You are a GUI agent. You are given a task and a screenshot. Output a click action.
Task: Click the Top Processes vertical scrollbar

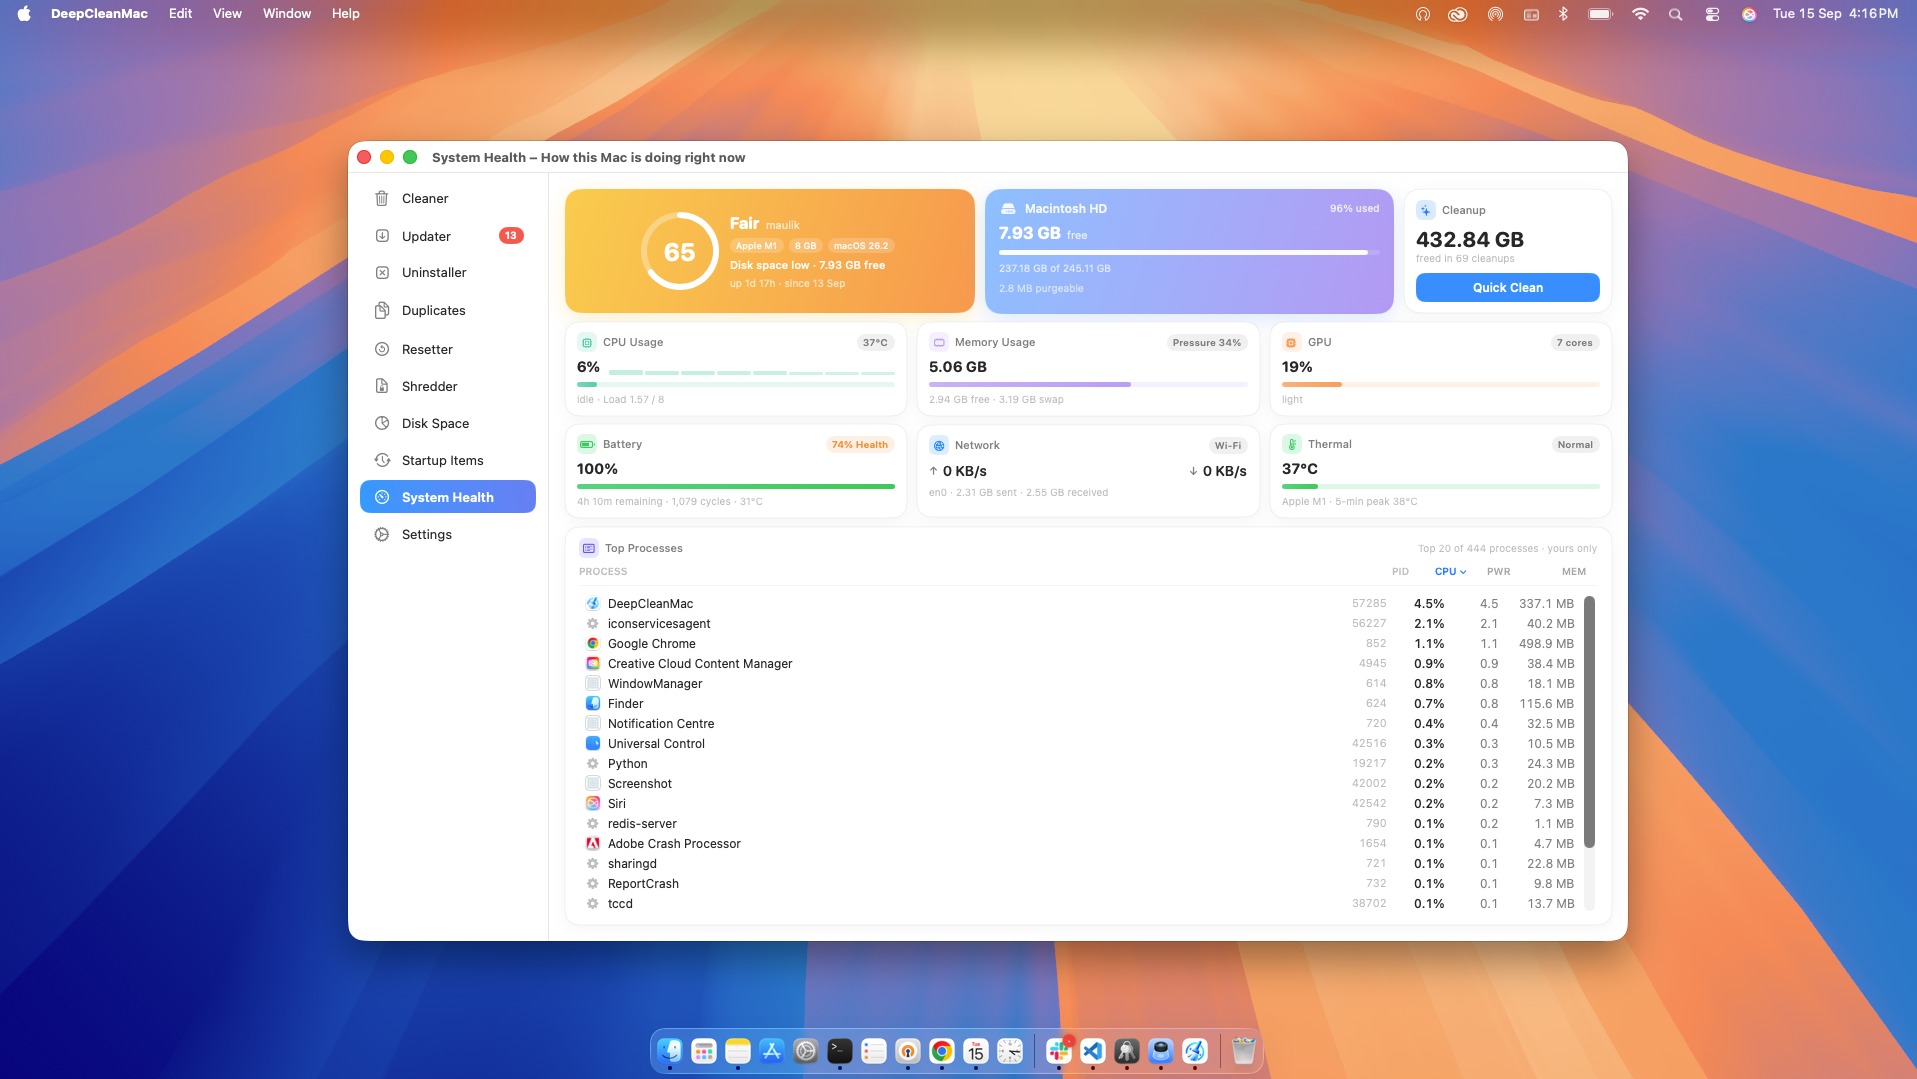coord(1589,722)
